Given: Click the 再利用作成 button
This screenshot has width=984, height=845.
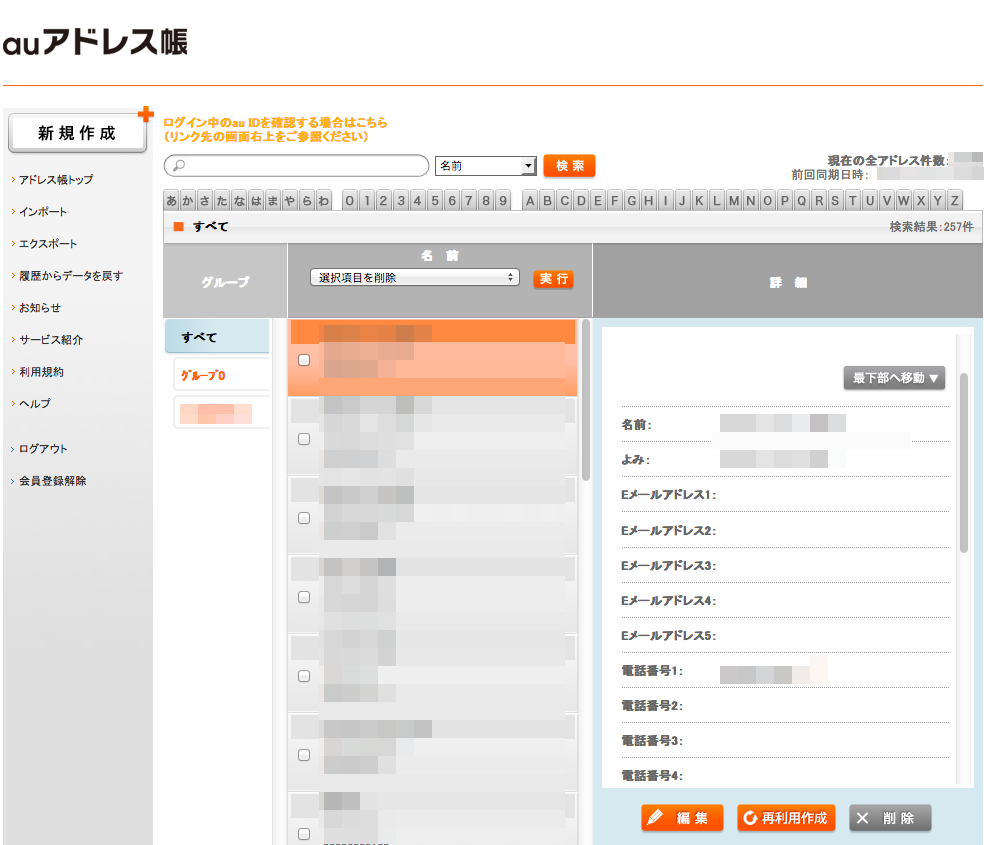Looking at the screenshot, I should tap(786, 818).
